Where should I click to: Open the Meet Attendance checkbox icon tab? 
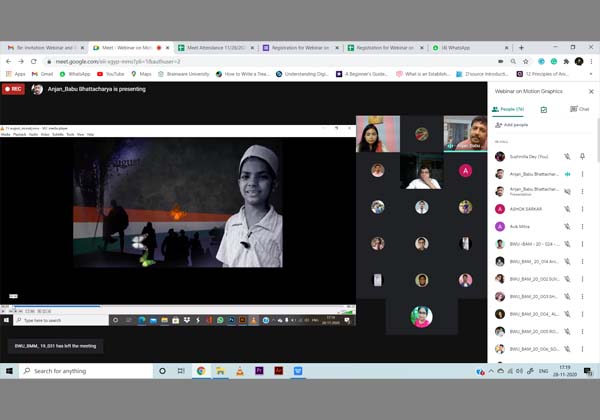(x=544, y=110)
